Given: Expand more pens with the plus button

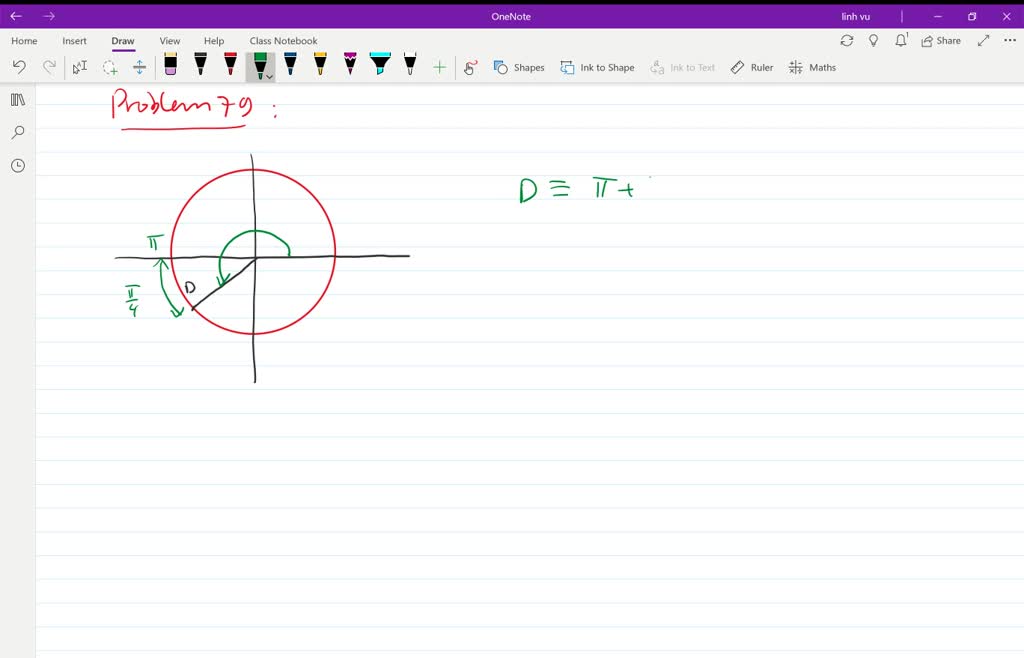Looking at the screenshot, I should 439,67.
